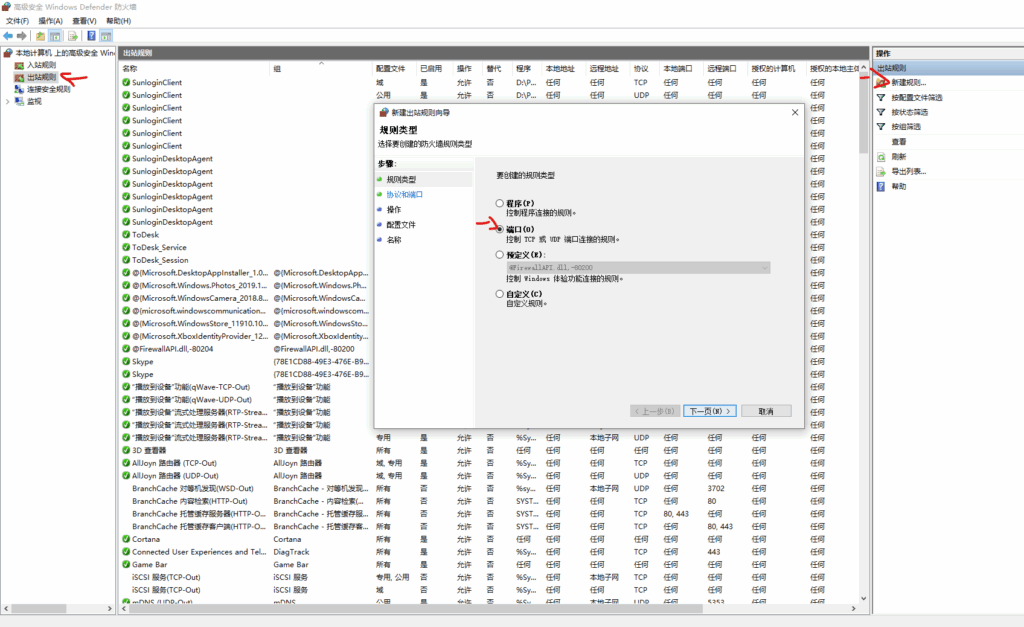Image resolution: width=1024 pixels, height=627 pixels.
Task: Open the 查看(V) menu
Action: coord(85,20)
